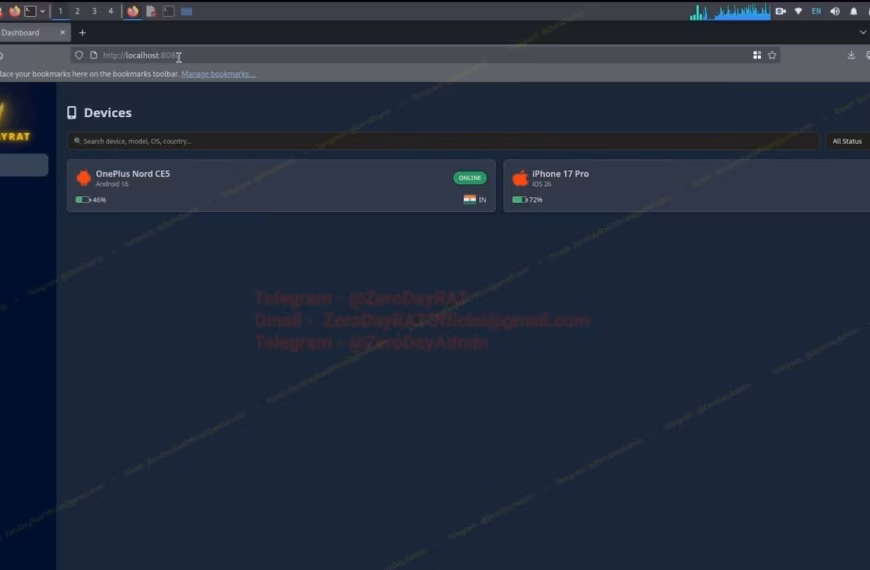870x570 pixels.
Task: Focus the running Firefox window in the taskbar
Action: 133,11
